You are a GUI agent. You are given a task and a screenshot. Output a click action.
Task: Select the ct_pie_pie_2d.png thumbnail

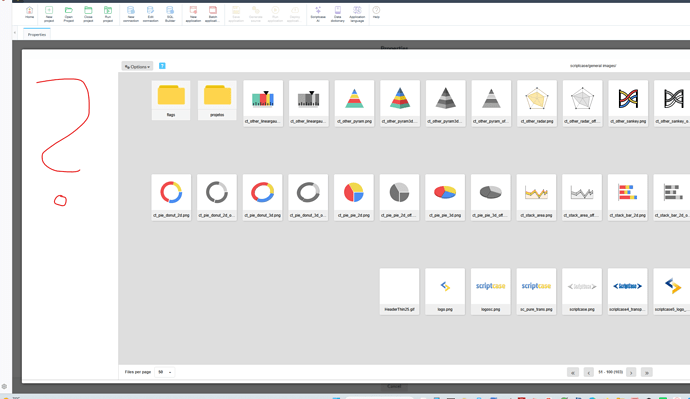coord(354,198)
